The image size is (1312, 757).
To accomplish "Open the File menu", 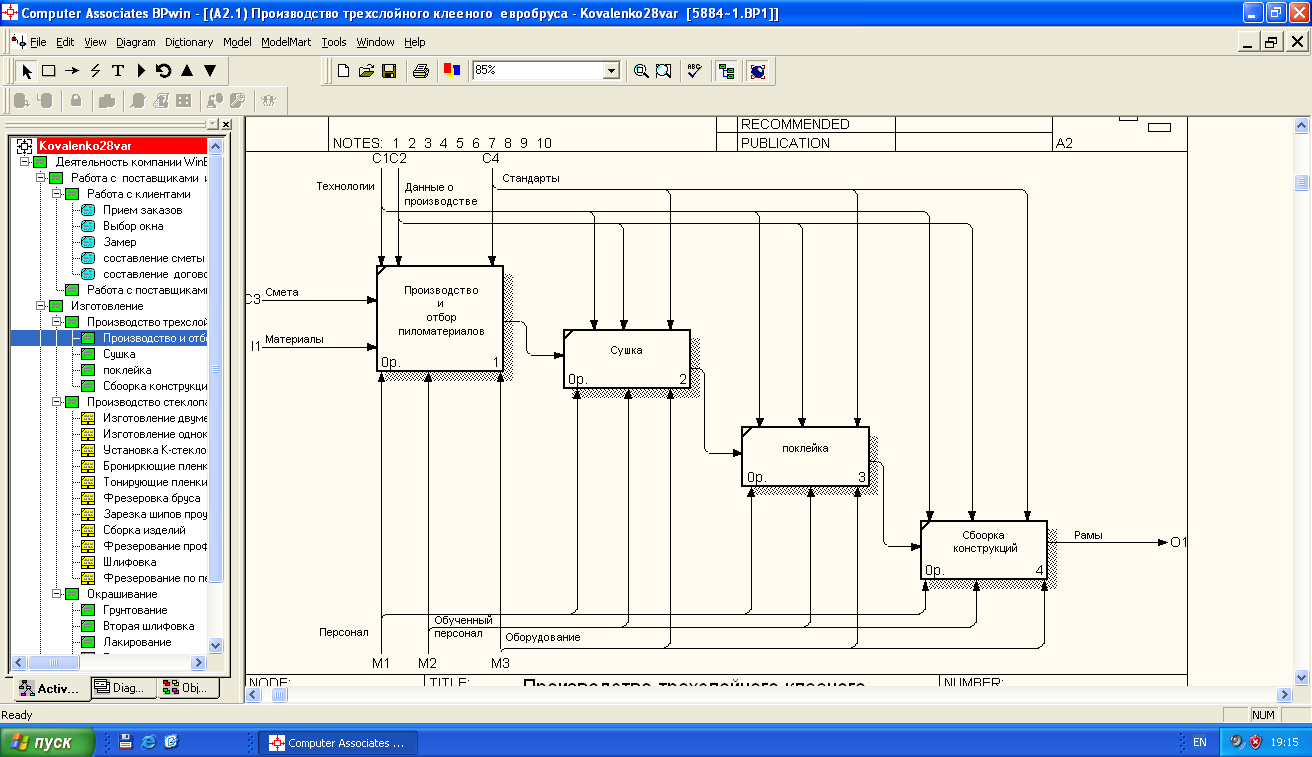I will (x=38, y=42).
